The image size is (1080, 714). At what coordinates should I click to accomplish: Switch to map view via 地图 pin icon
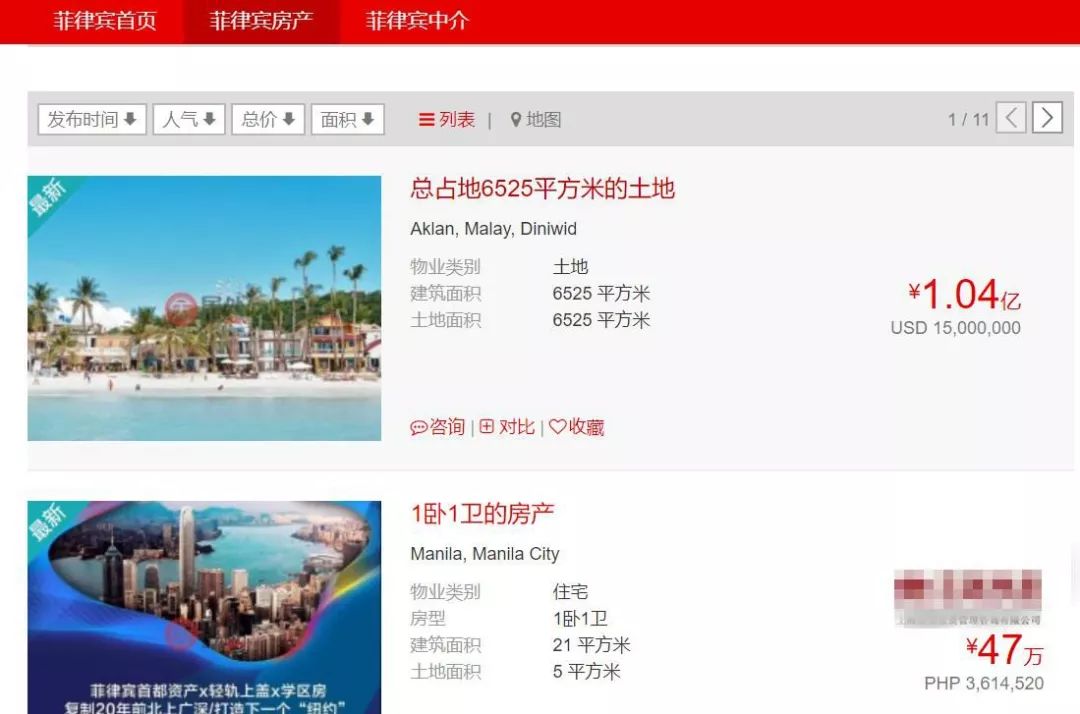click(515, 119)
